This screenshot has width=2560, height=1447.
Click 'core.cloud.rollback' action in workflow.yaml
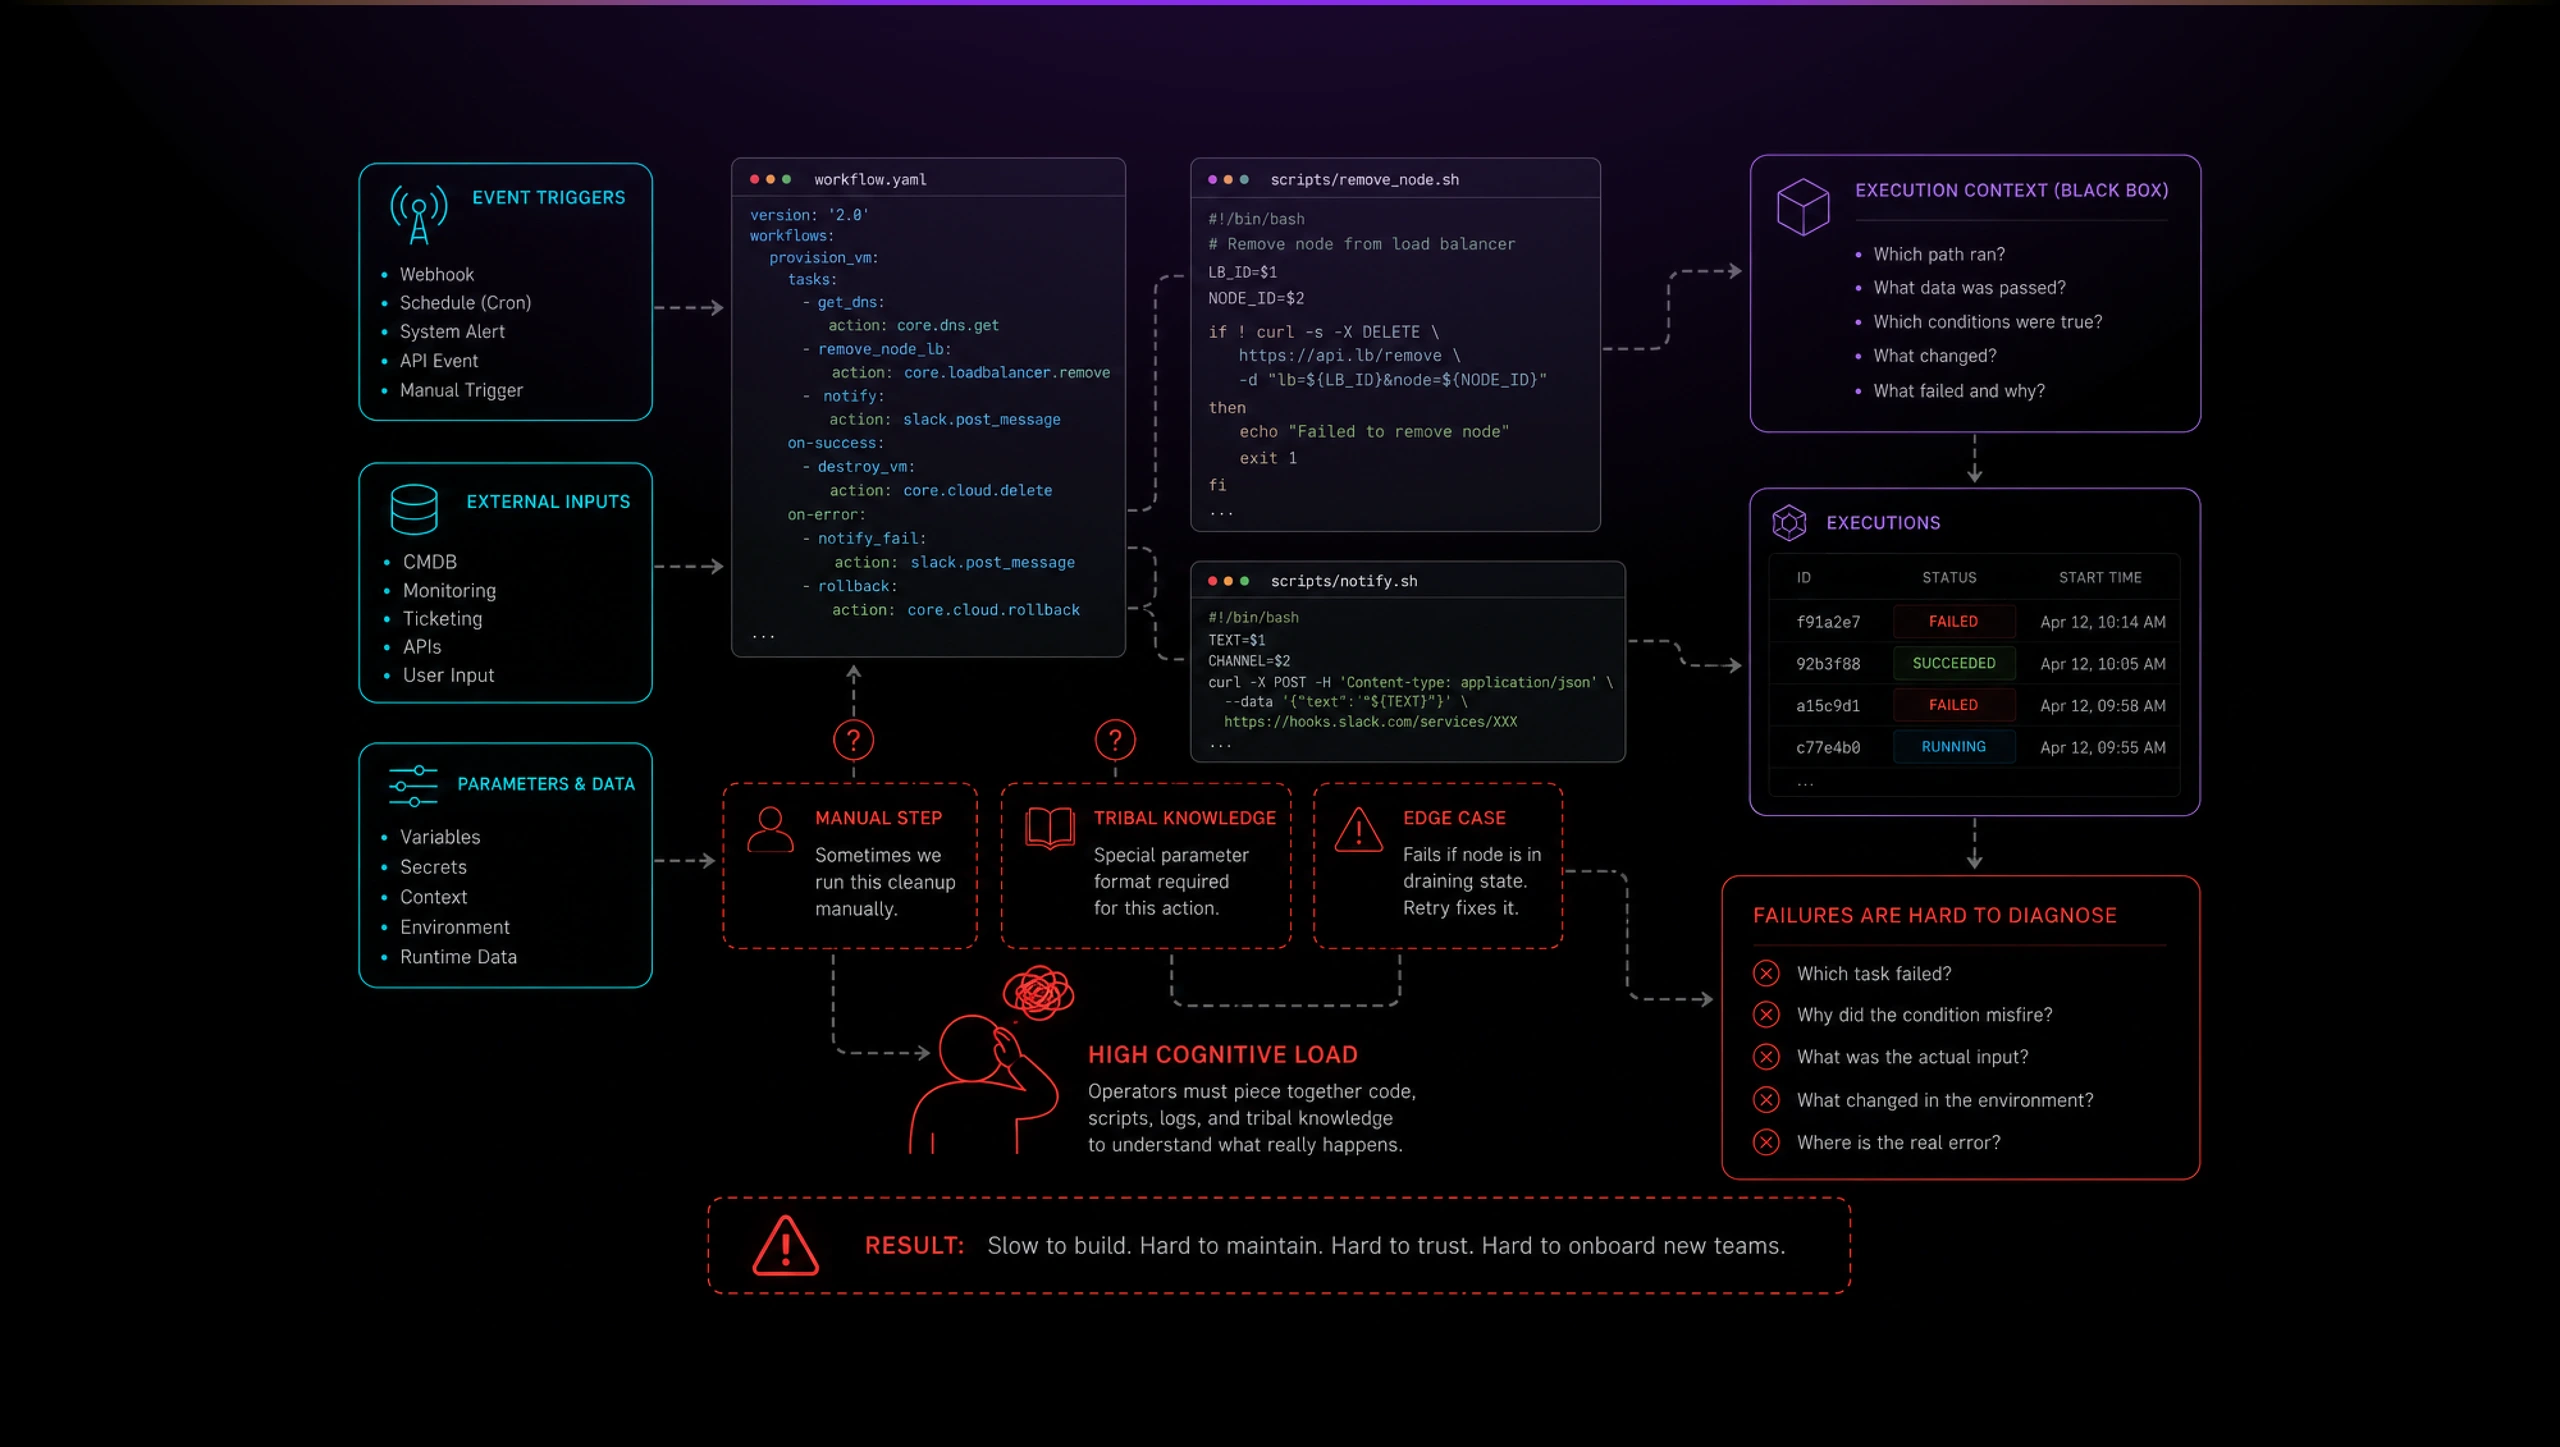coord(993,610)
